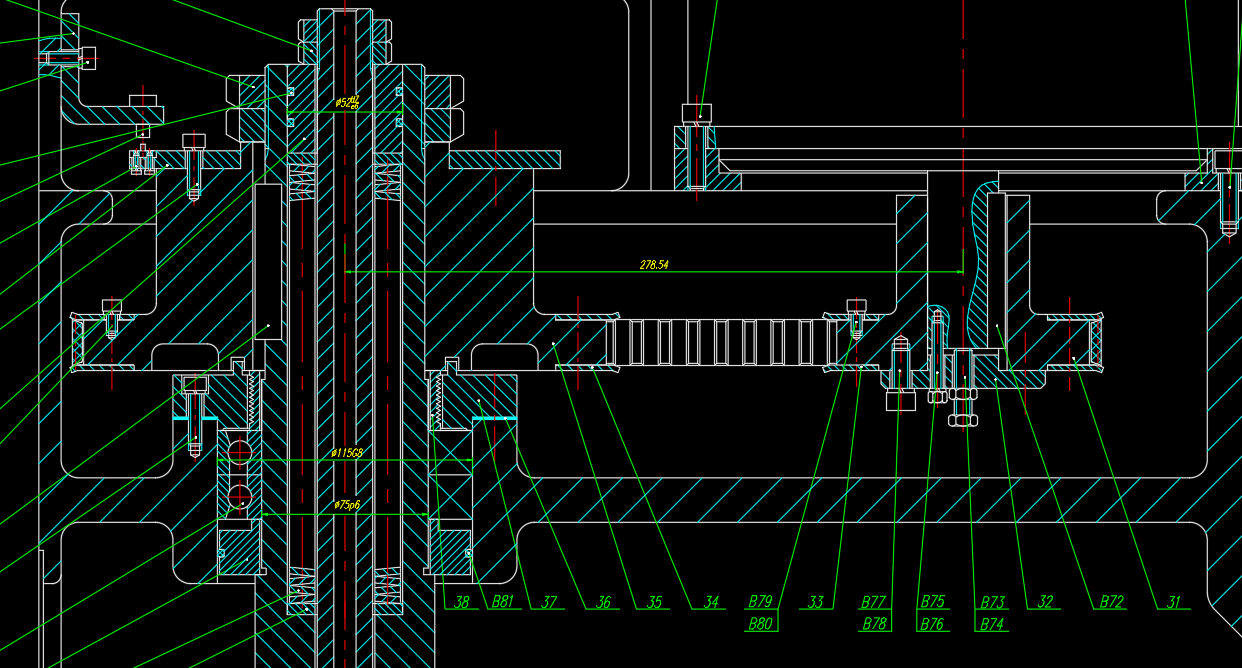Select part label 35
The height and width of the screenshot is (668, 1242).
(654, 602)
